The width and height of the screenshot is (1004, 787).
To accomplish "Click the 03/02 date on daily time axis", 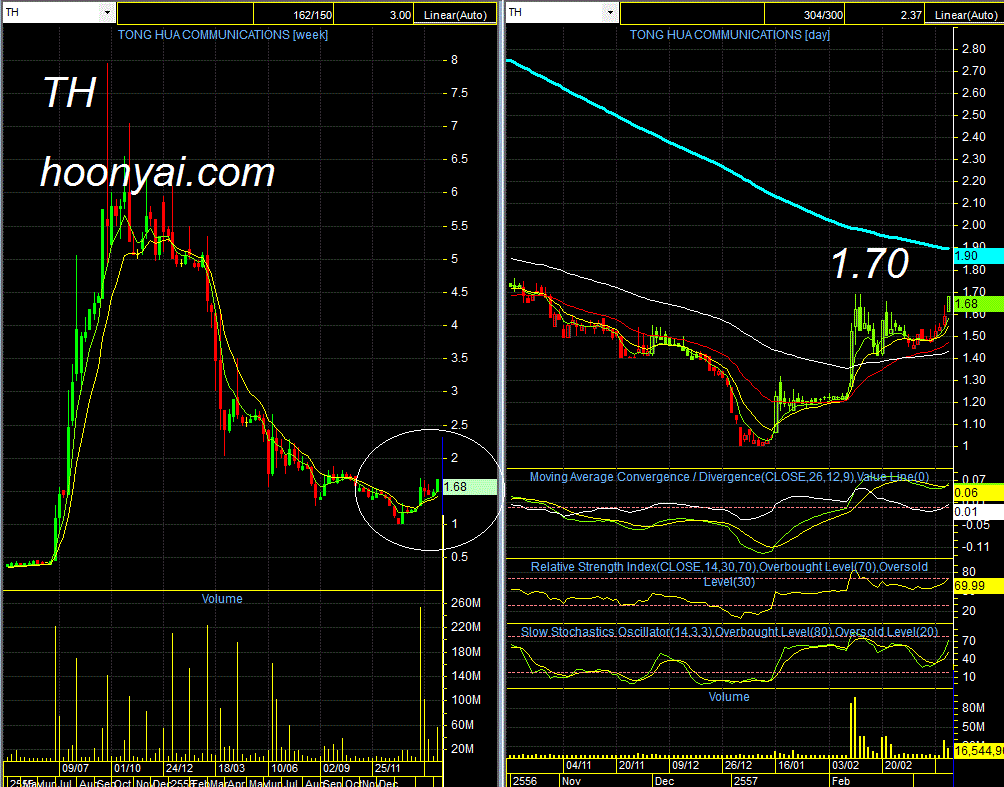I will (x=845, y=765).
